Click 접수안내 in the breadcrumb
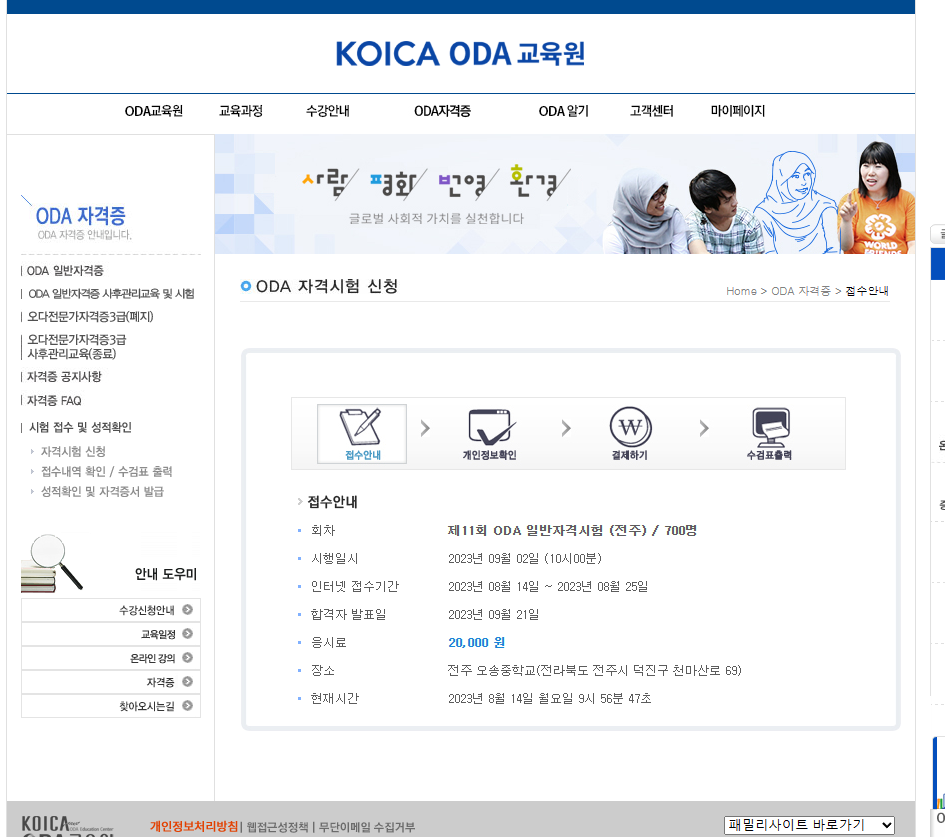 coord(867,291)
